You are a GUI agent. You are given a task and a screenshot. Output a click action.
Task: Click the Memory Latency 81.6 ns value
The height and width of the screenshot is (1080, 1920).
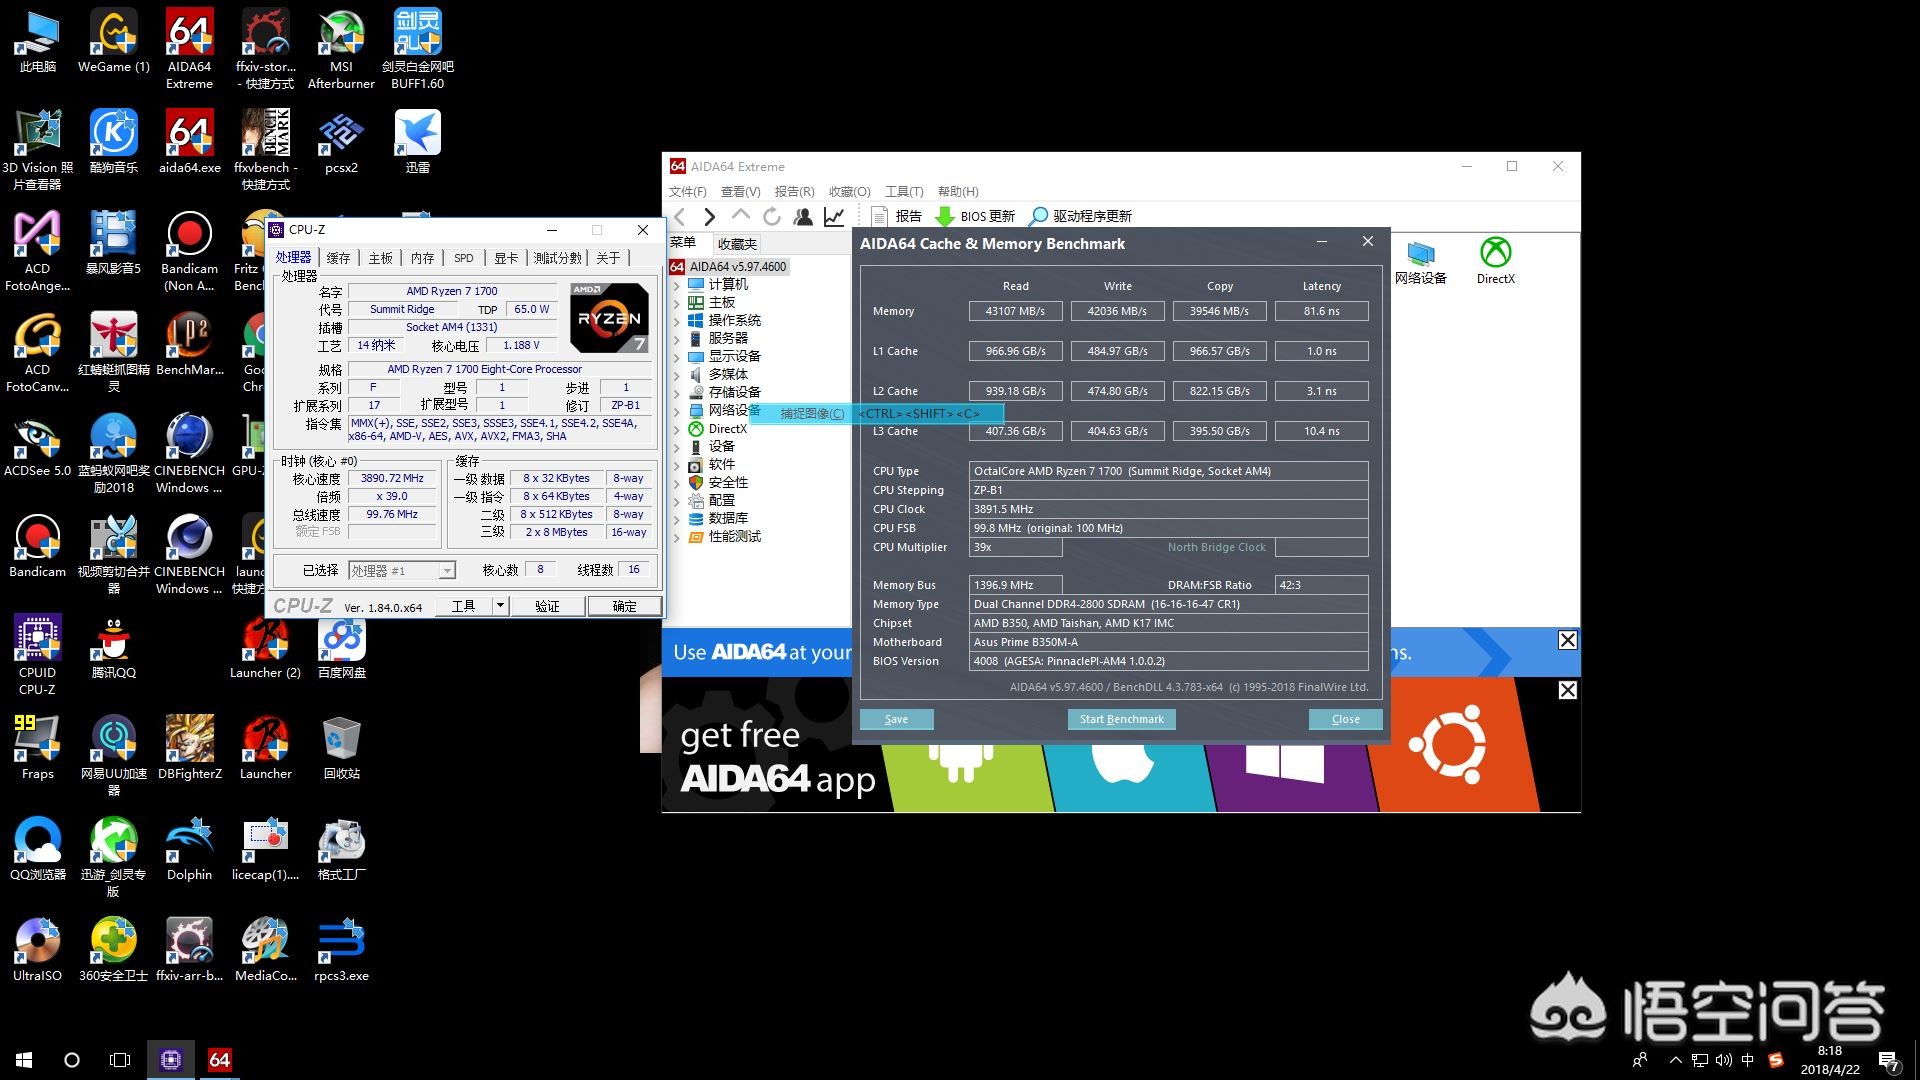tap(1321, 311)
